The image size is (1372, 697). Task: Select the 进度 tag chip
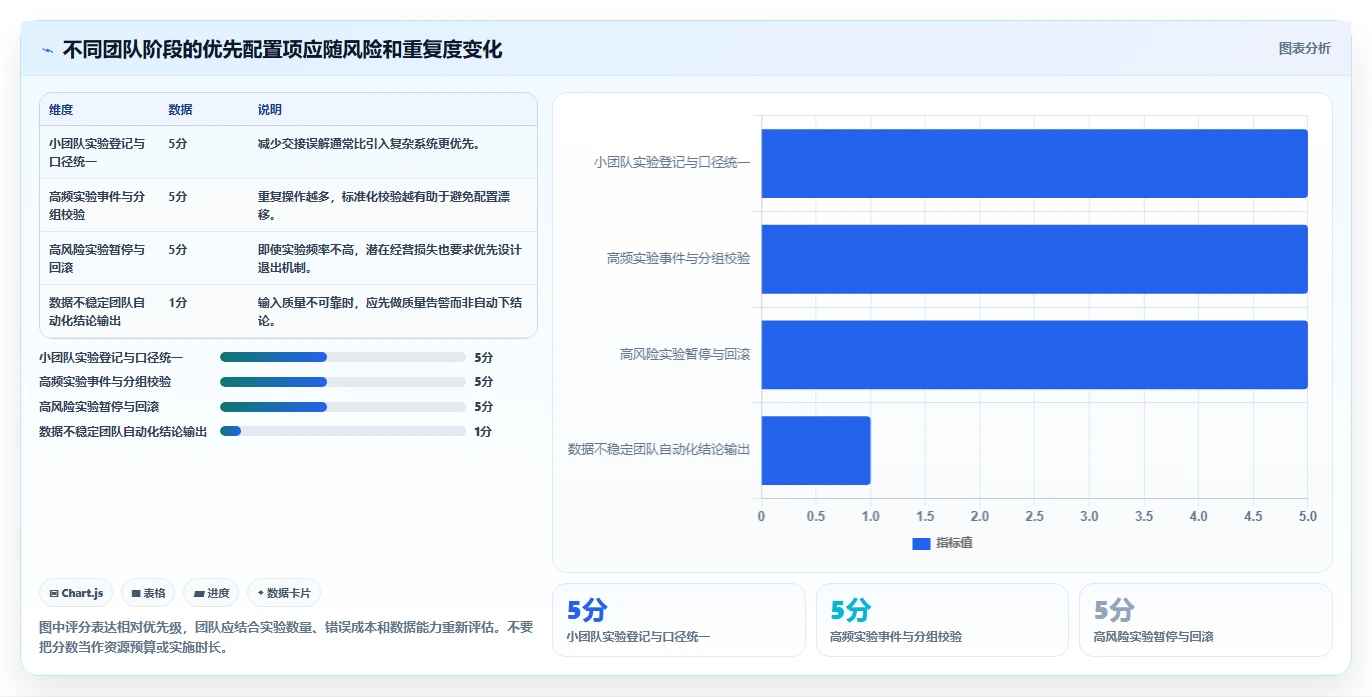coord(211,593)
